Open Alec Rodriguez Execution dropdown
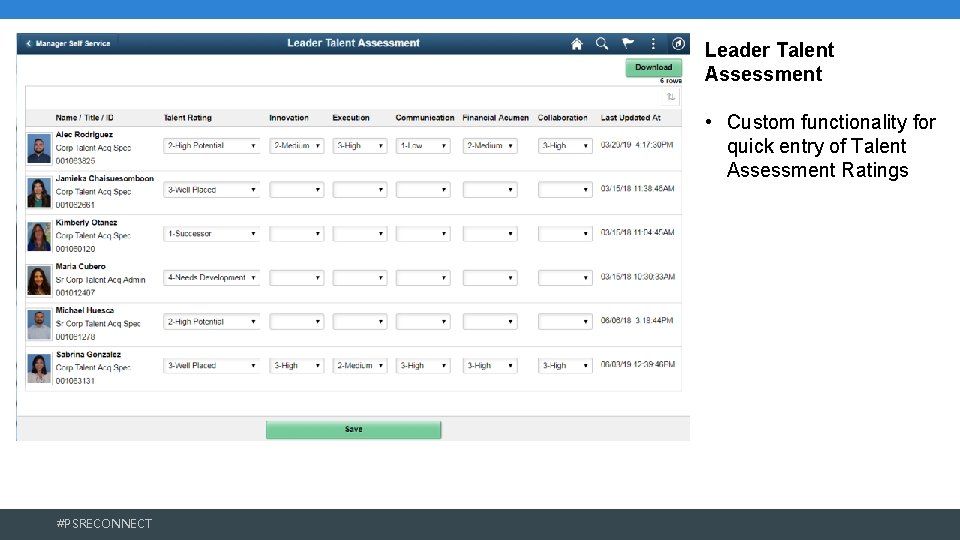The image size is (960, 540). [359, 146]
